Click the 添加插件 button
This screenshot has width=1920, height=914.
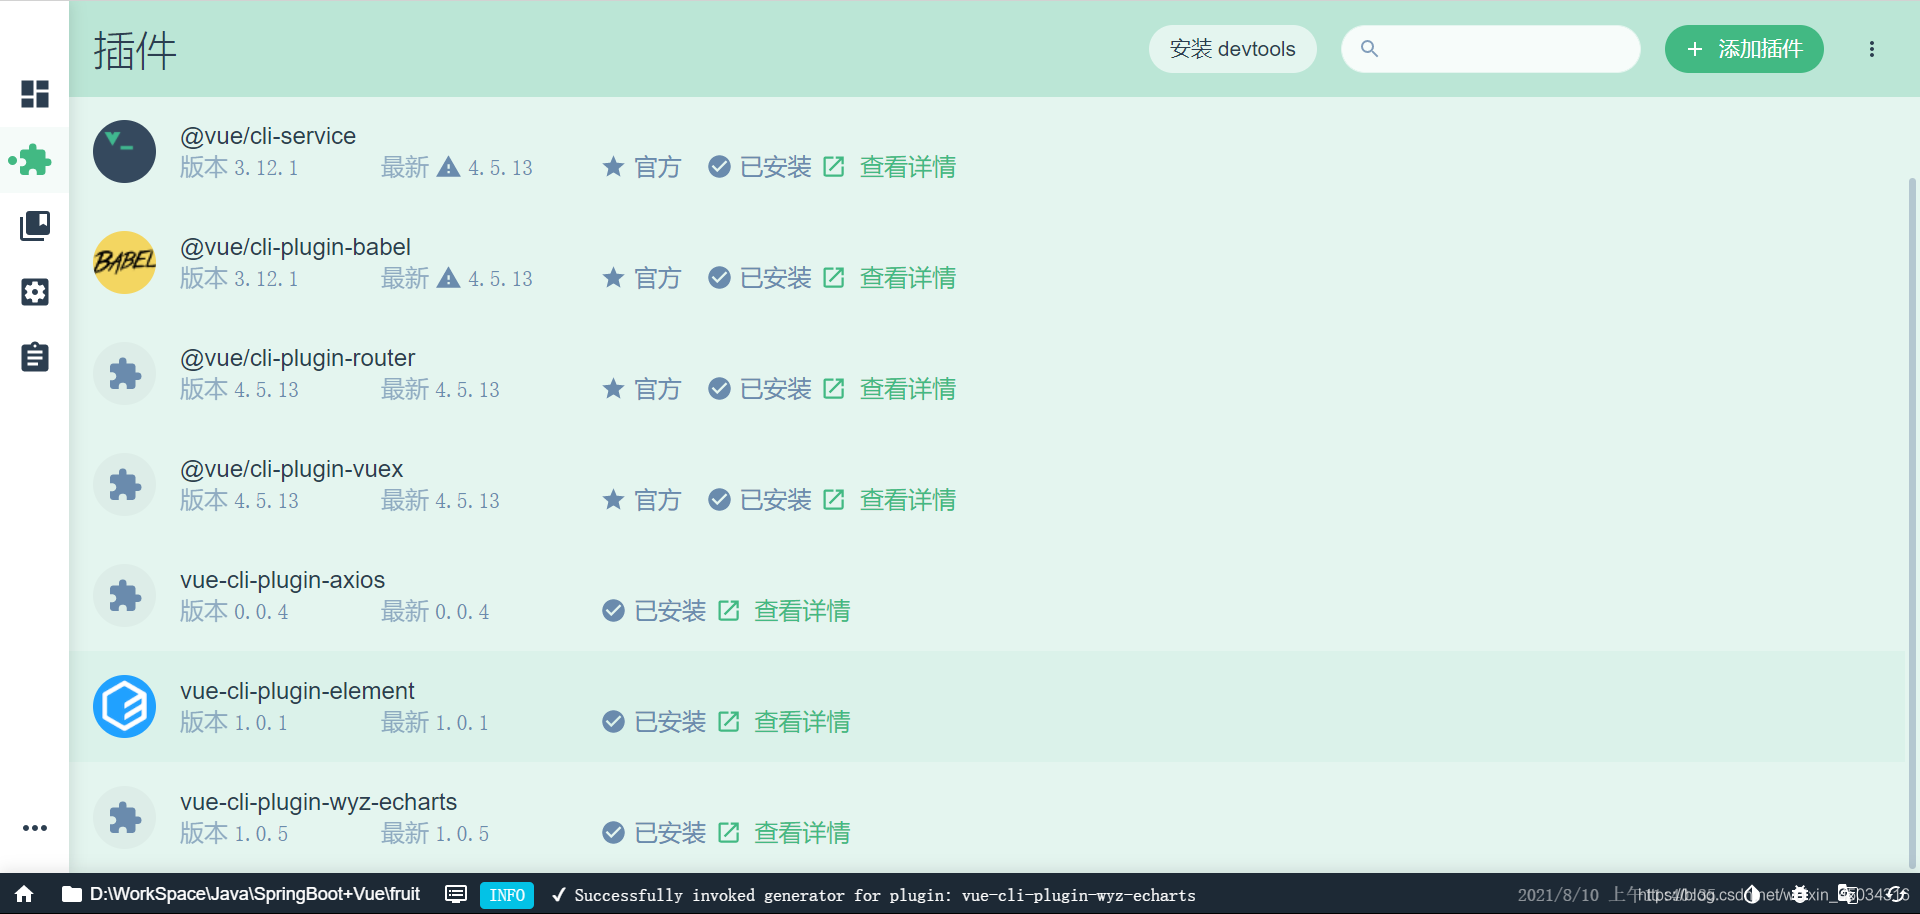click(1744, 49)
